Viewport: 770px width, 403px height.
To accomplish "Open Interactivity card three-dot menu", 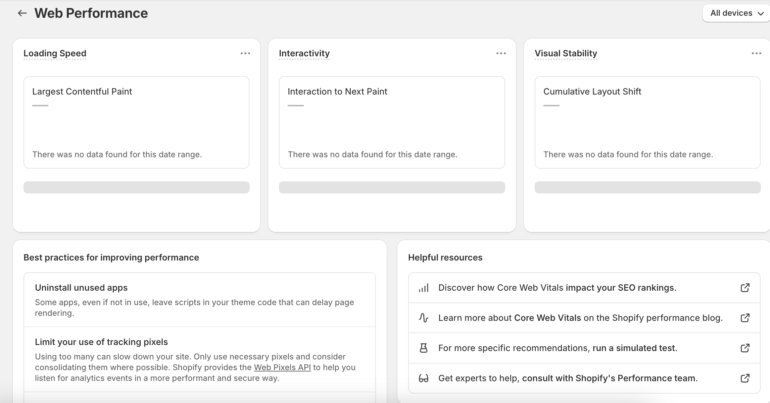I will (x=501, y=54).
